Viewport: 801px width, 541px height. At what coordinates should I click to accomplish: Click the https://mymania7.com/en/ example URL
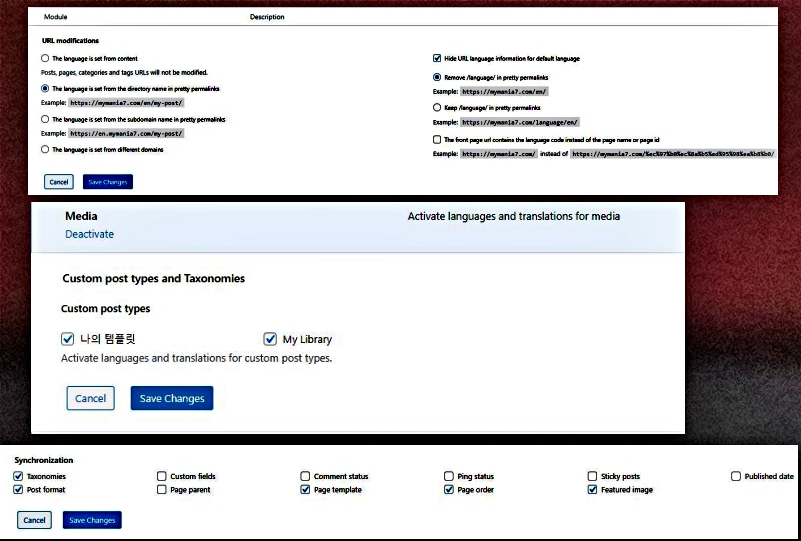click(x=504, y=92)
